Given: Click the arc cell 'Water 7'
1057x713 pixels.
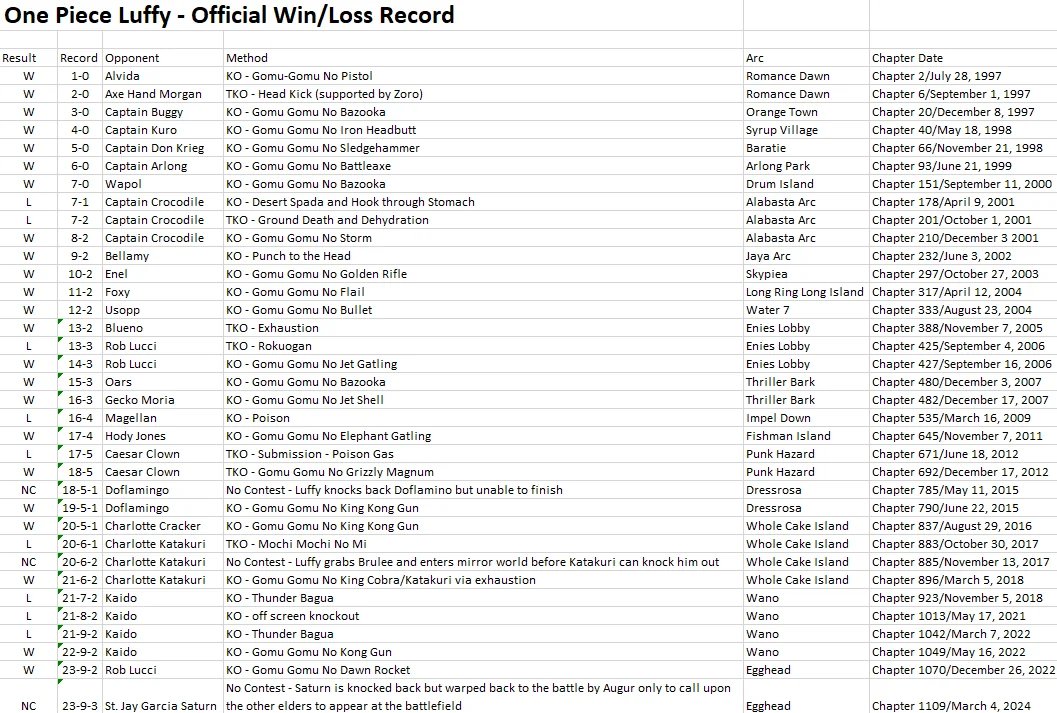Looking at the screenshot, I should [x=806, y=310].
